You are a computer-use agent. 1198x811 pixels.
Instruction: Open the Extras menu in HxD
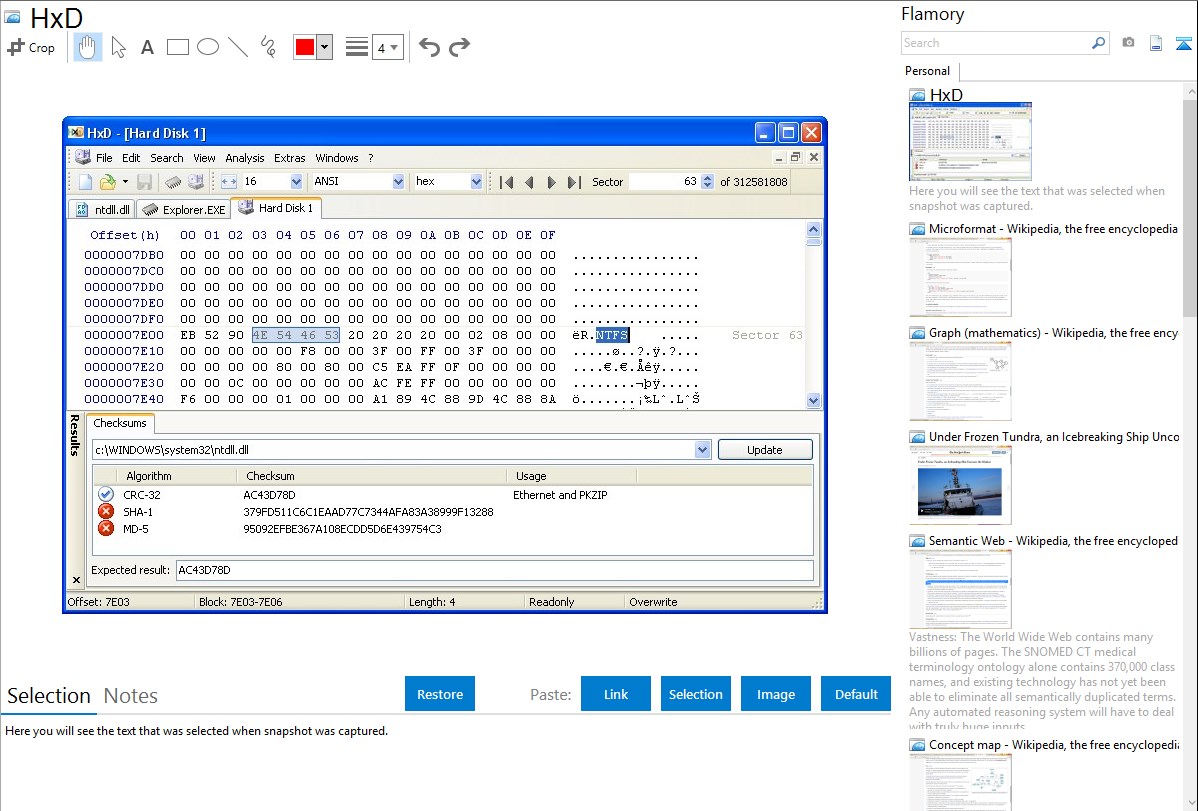click(290, 158)
